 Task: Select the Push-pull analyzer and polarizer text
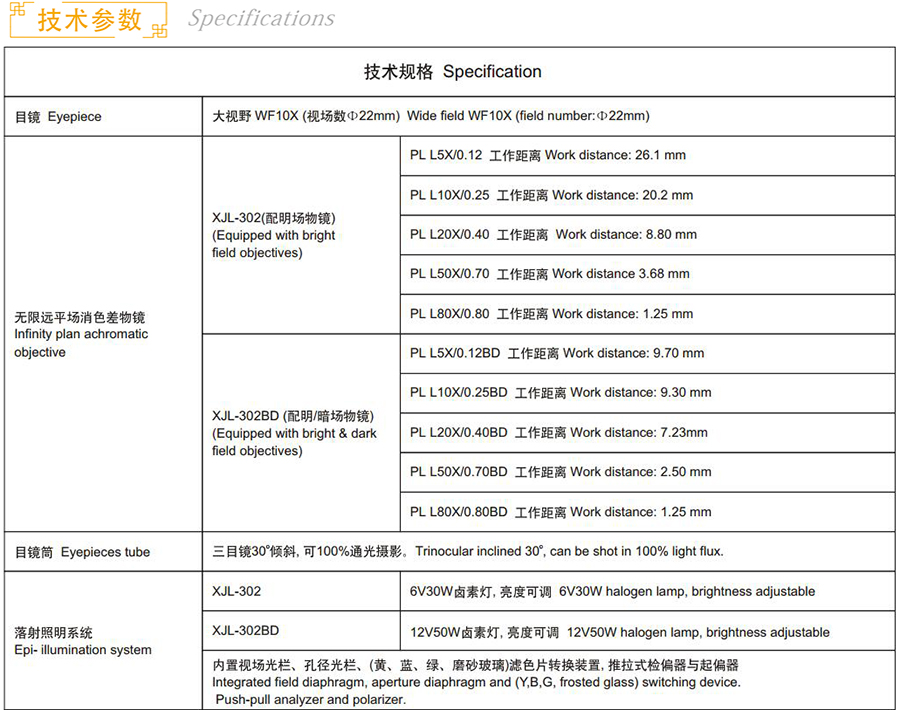click(310, 699)
